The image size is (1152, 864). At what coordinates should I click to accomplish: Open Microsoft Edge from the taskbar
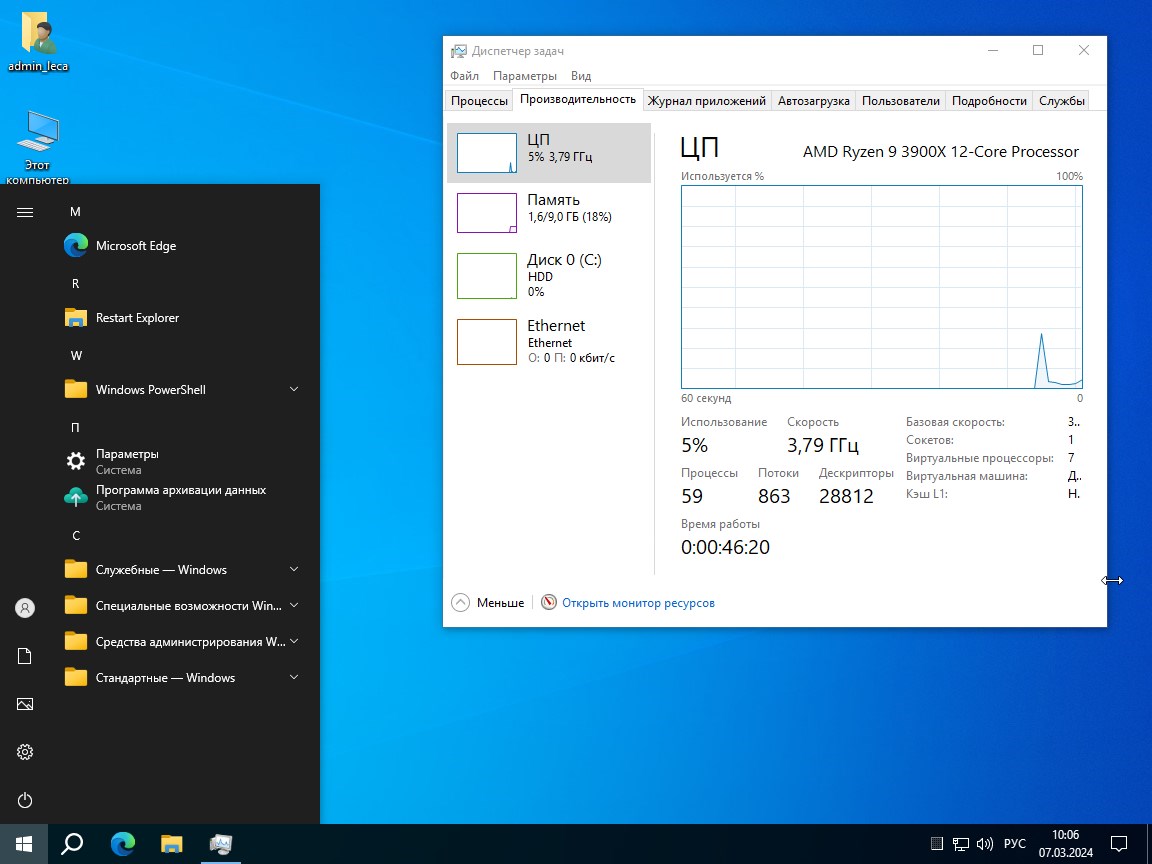(122, 843)
